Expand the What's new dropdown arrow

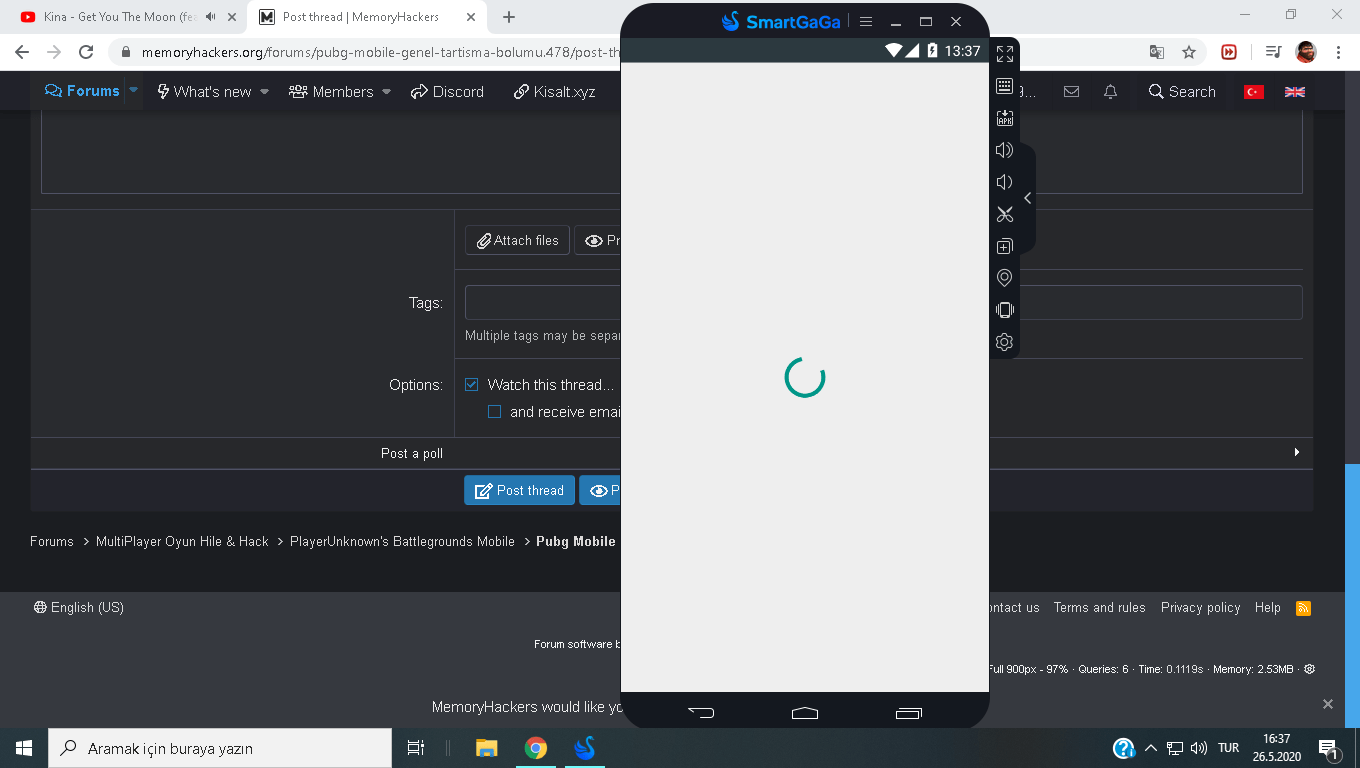pyautogui.click(x=264, y=92)
